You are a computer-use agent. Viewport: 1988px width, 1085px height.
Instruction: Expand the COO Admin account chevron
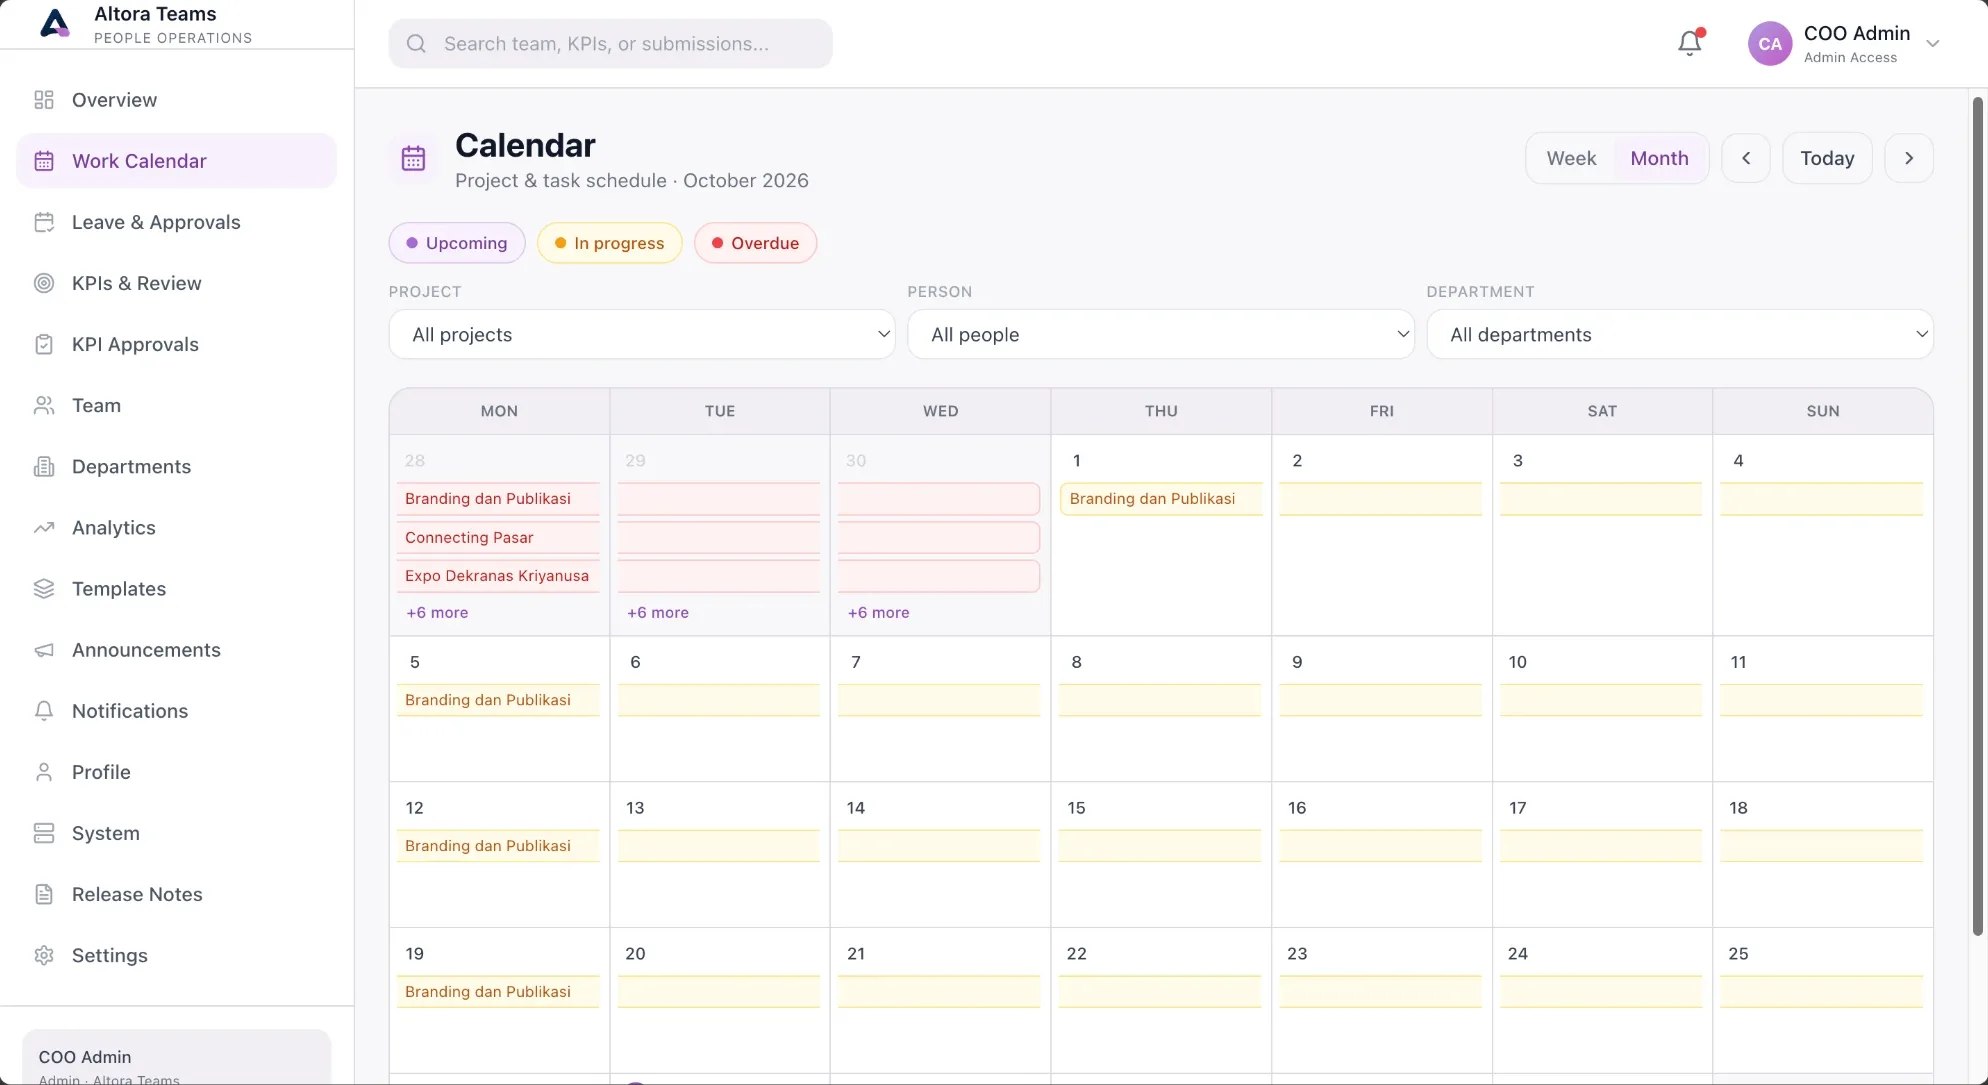tap(1933, 44)
